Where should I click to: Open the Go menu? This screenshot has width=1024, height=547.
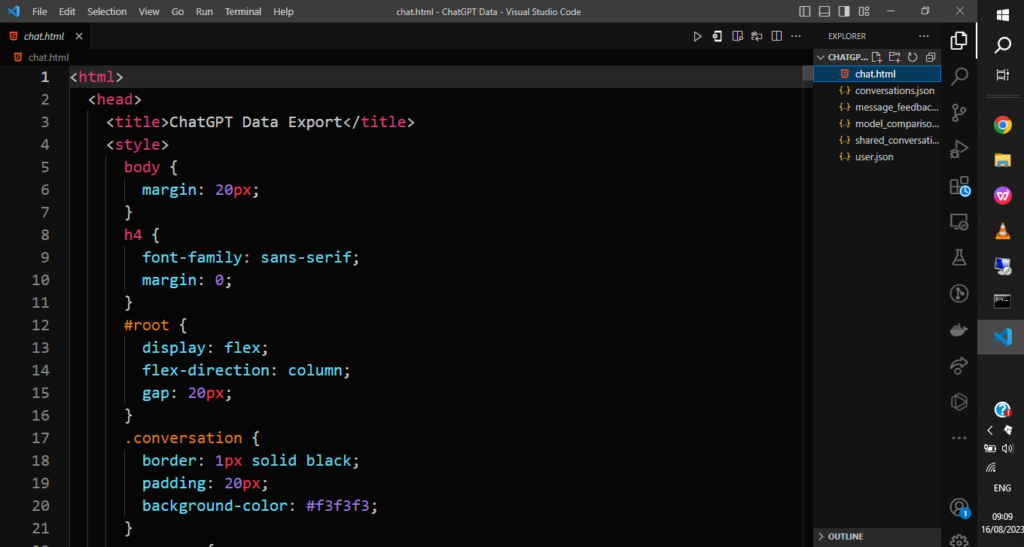click(x=177, y=12)
